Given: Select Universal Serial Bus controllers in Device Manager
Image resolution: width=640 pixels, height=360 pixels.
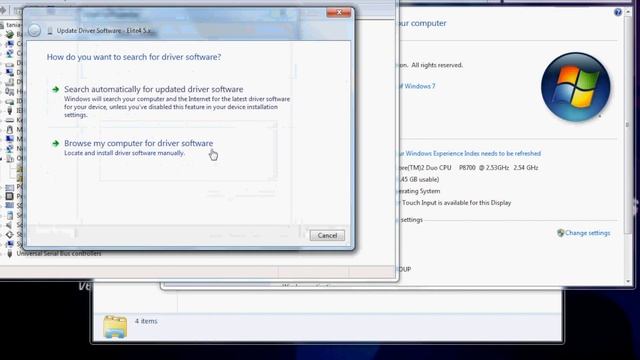Looking at the screenshot, I should [59, 253].
